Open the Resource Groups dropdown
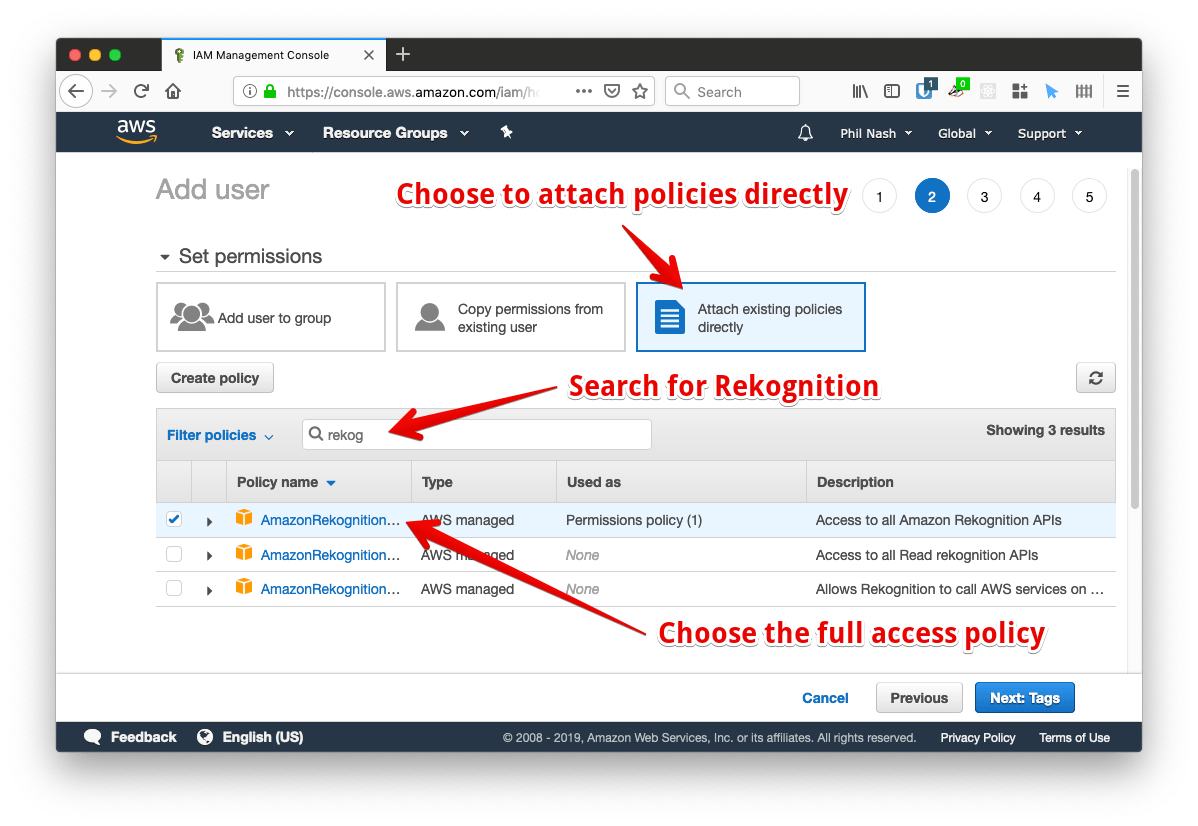 [395, 133]
